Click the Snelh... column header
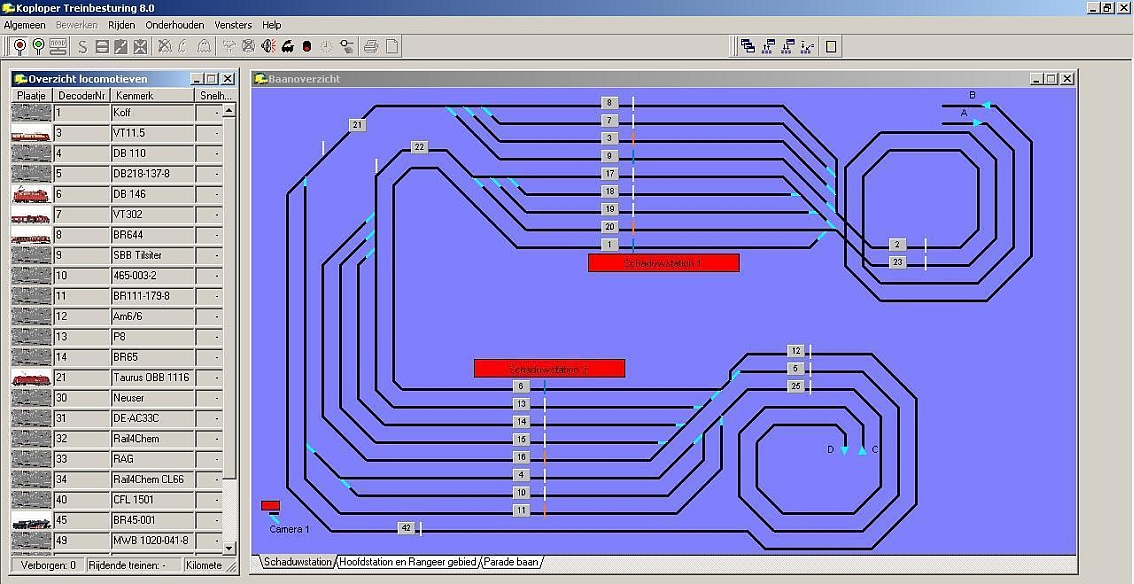Viewport: 1134px width, 584px height. 215,95
